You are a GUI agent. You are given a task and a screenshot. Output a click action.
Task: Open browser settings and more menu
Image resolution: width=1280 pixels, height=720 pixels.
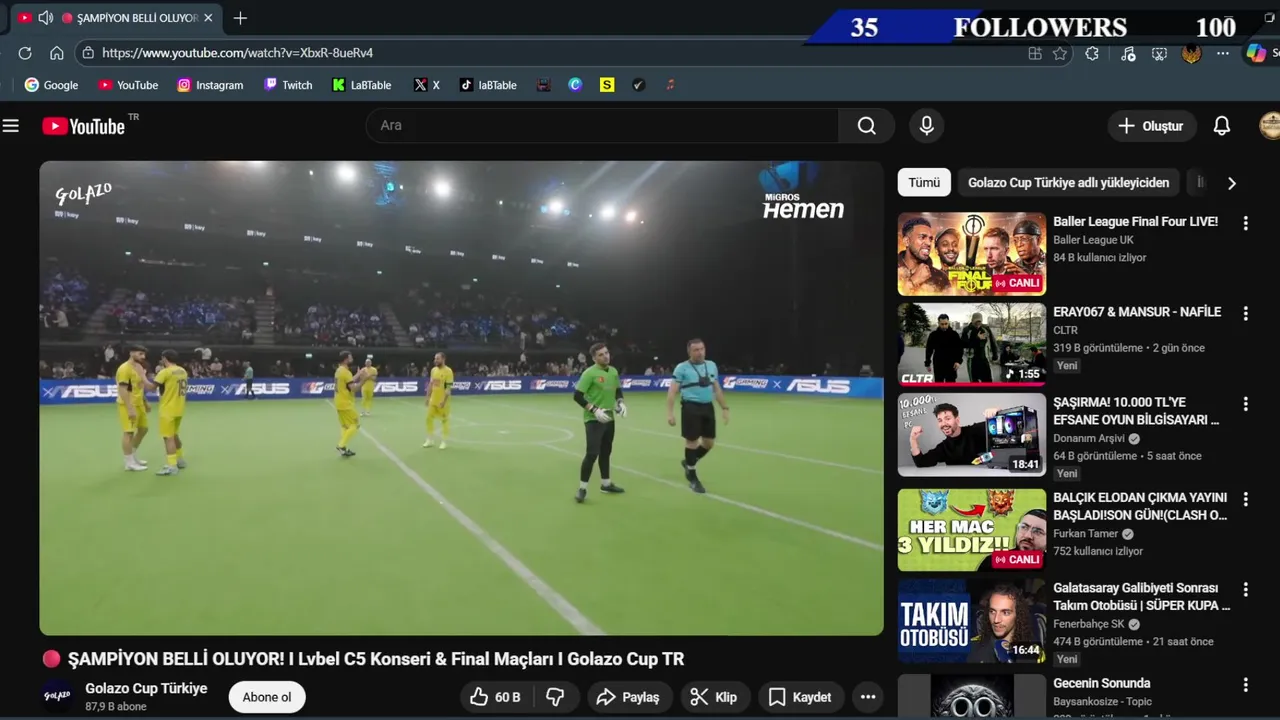click(1223, 54)
